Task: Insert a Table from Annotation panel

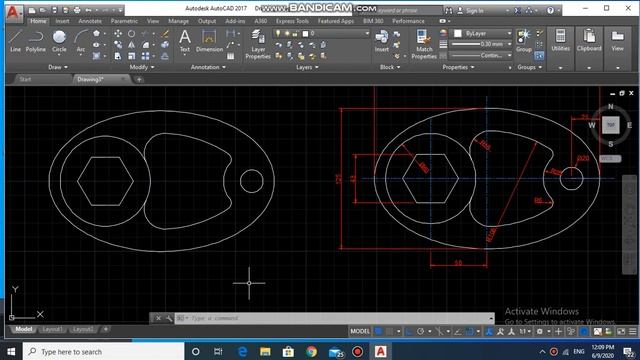Action: coord(231,56)
